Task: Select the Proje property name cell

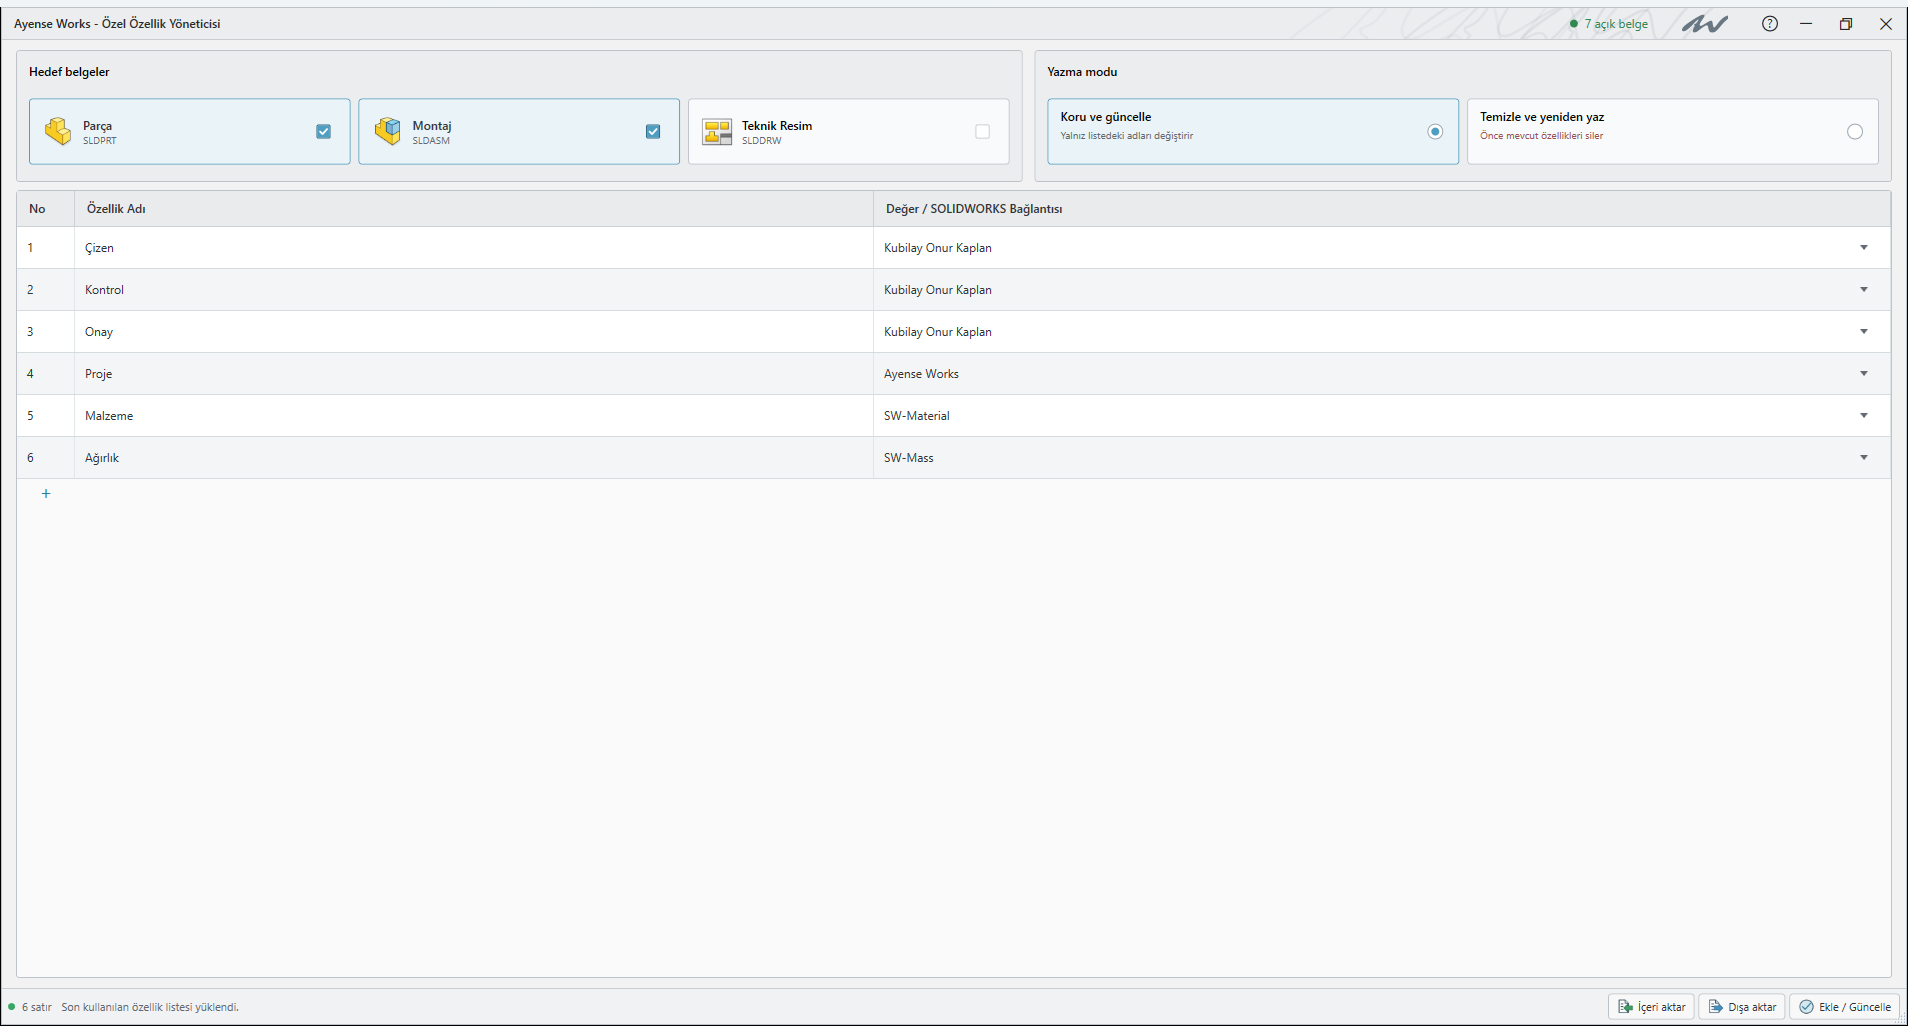Action: 474,374
